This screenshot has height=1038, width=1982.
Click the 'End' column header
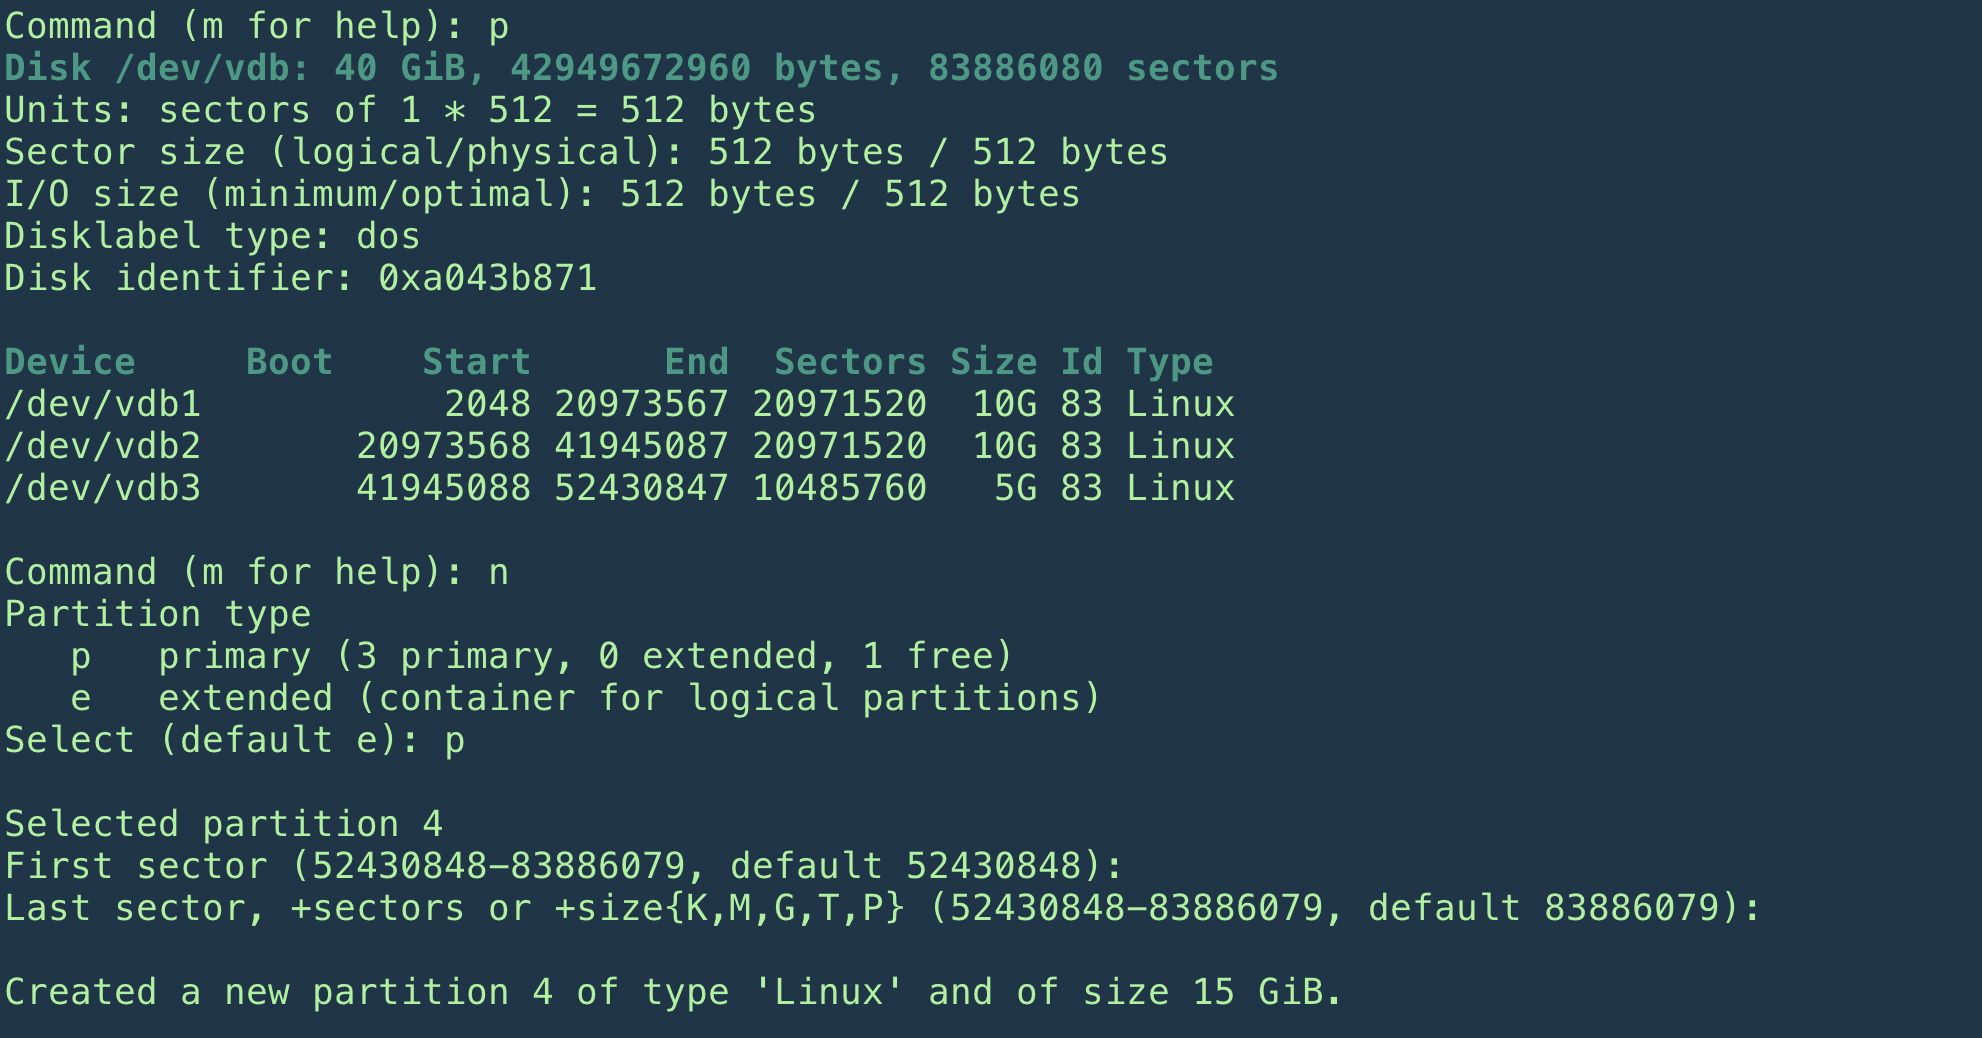pyautogui.click(x=697, y=362)
